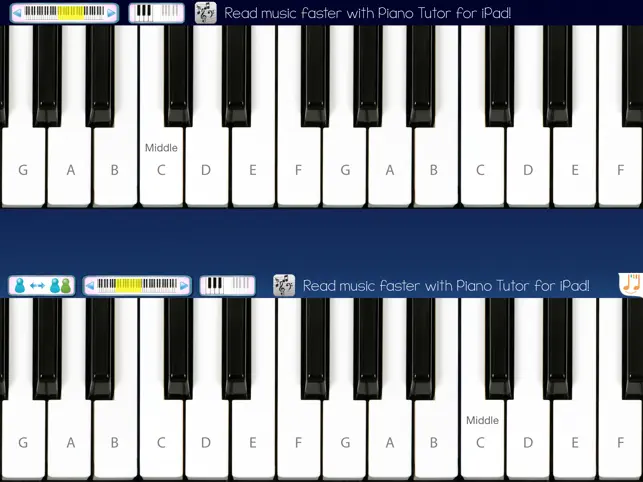
Task: Shift bottom keyboard range left with arrow
Action: pyautogui.click(x=90, y=286)
